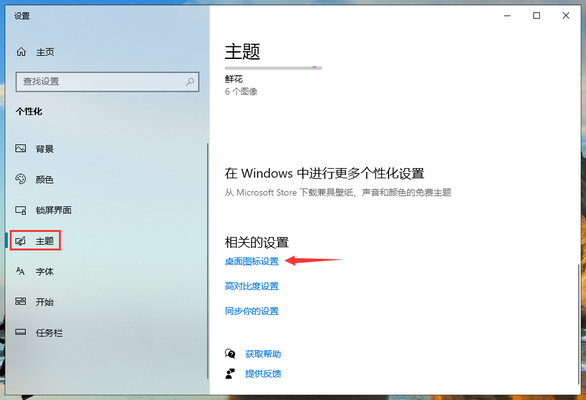586x400 pixels.
Task: Click the lock screen icon beside 锁屏界面
Action: point(21,210)
